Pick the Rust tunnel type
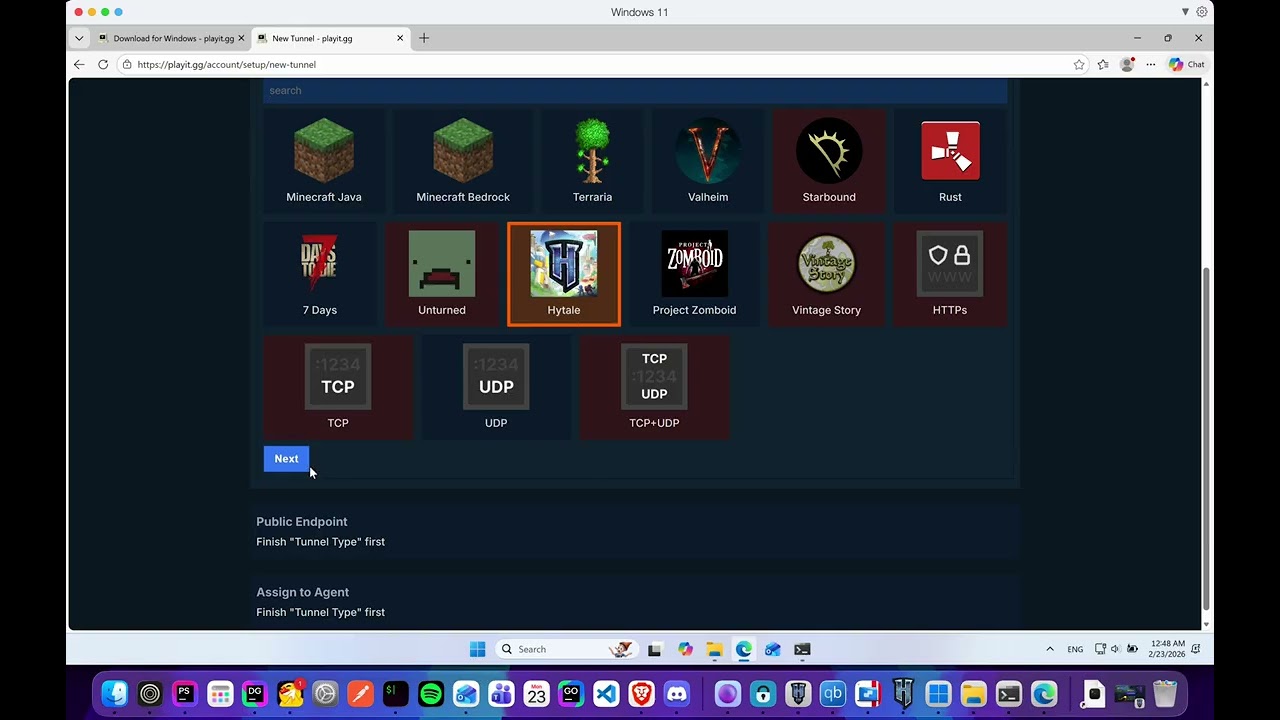This screenshot has height=720, width=1280. coord(950,162)
